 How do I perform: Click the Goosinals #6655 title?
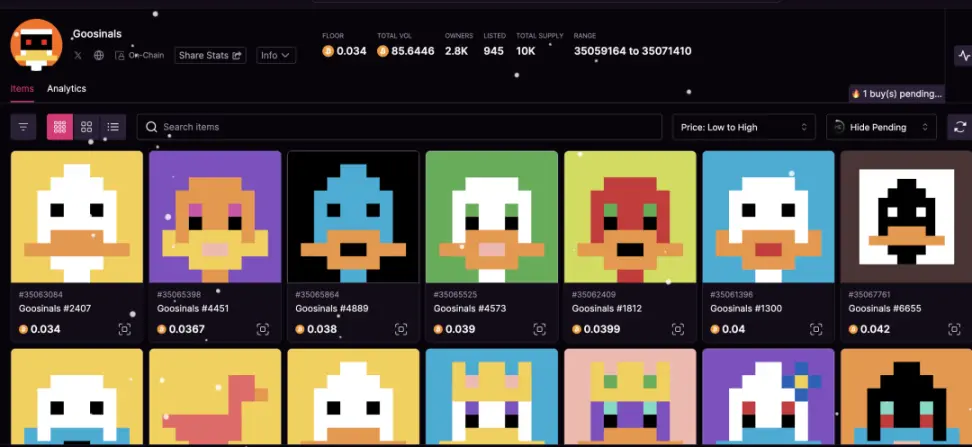pos(885,309)
